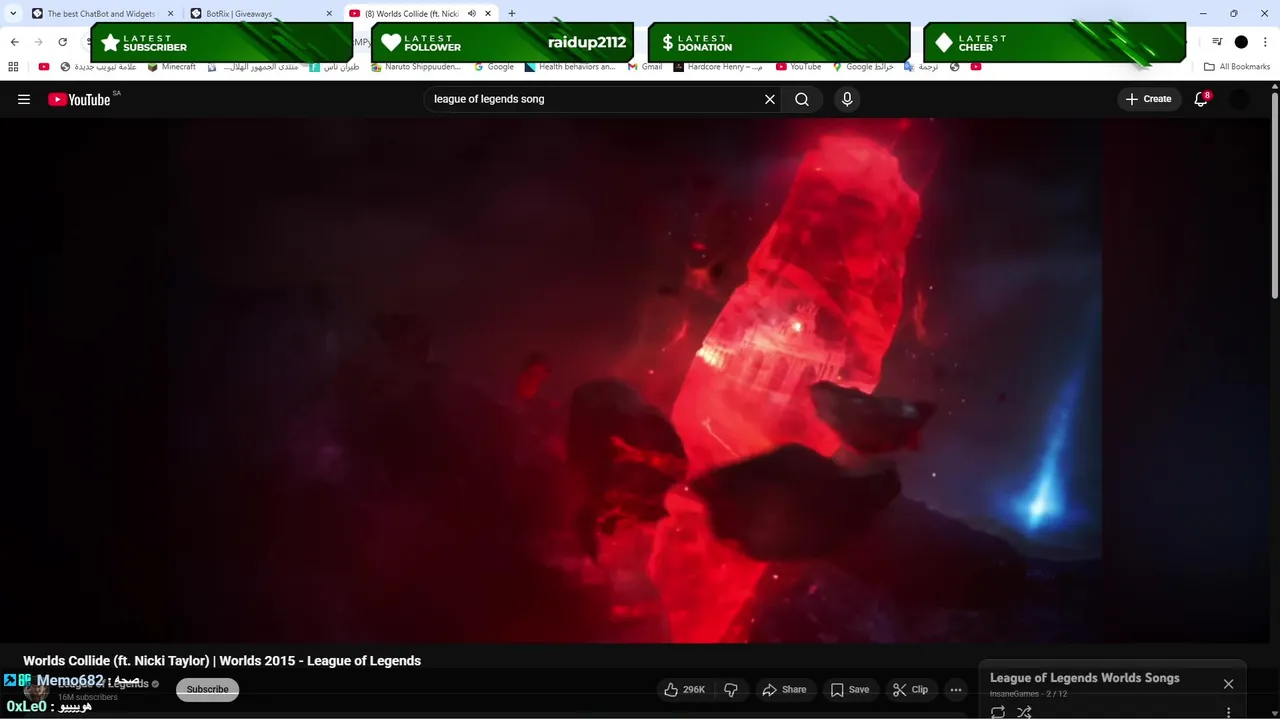Toggle playlist loop
This screenshot has height=720, width=1280.
998,712
